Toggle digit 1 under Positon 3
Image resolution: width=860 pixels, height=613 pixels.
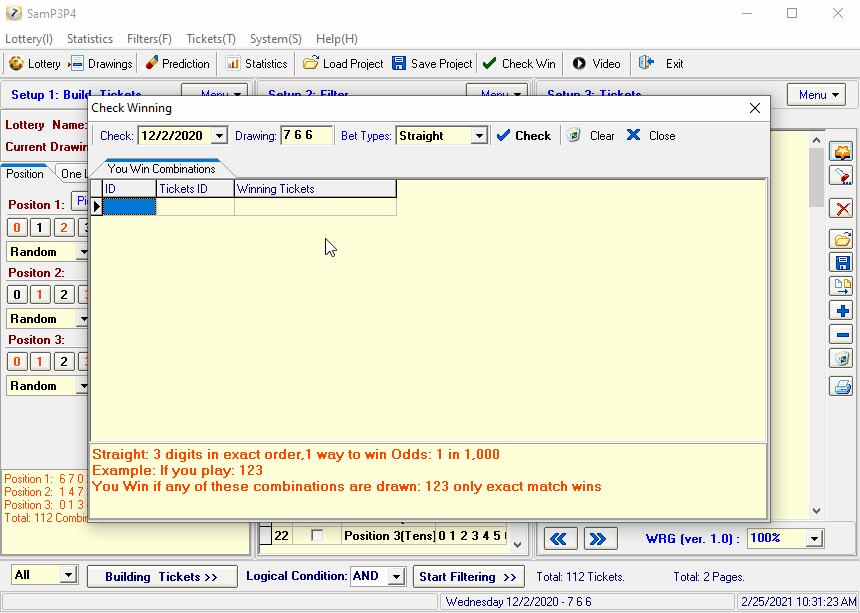pyautogui.click(x=40, y=361)
